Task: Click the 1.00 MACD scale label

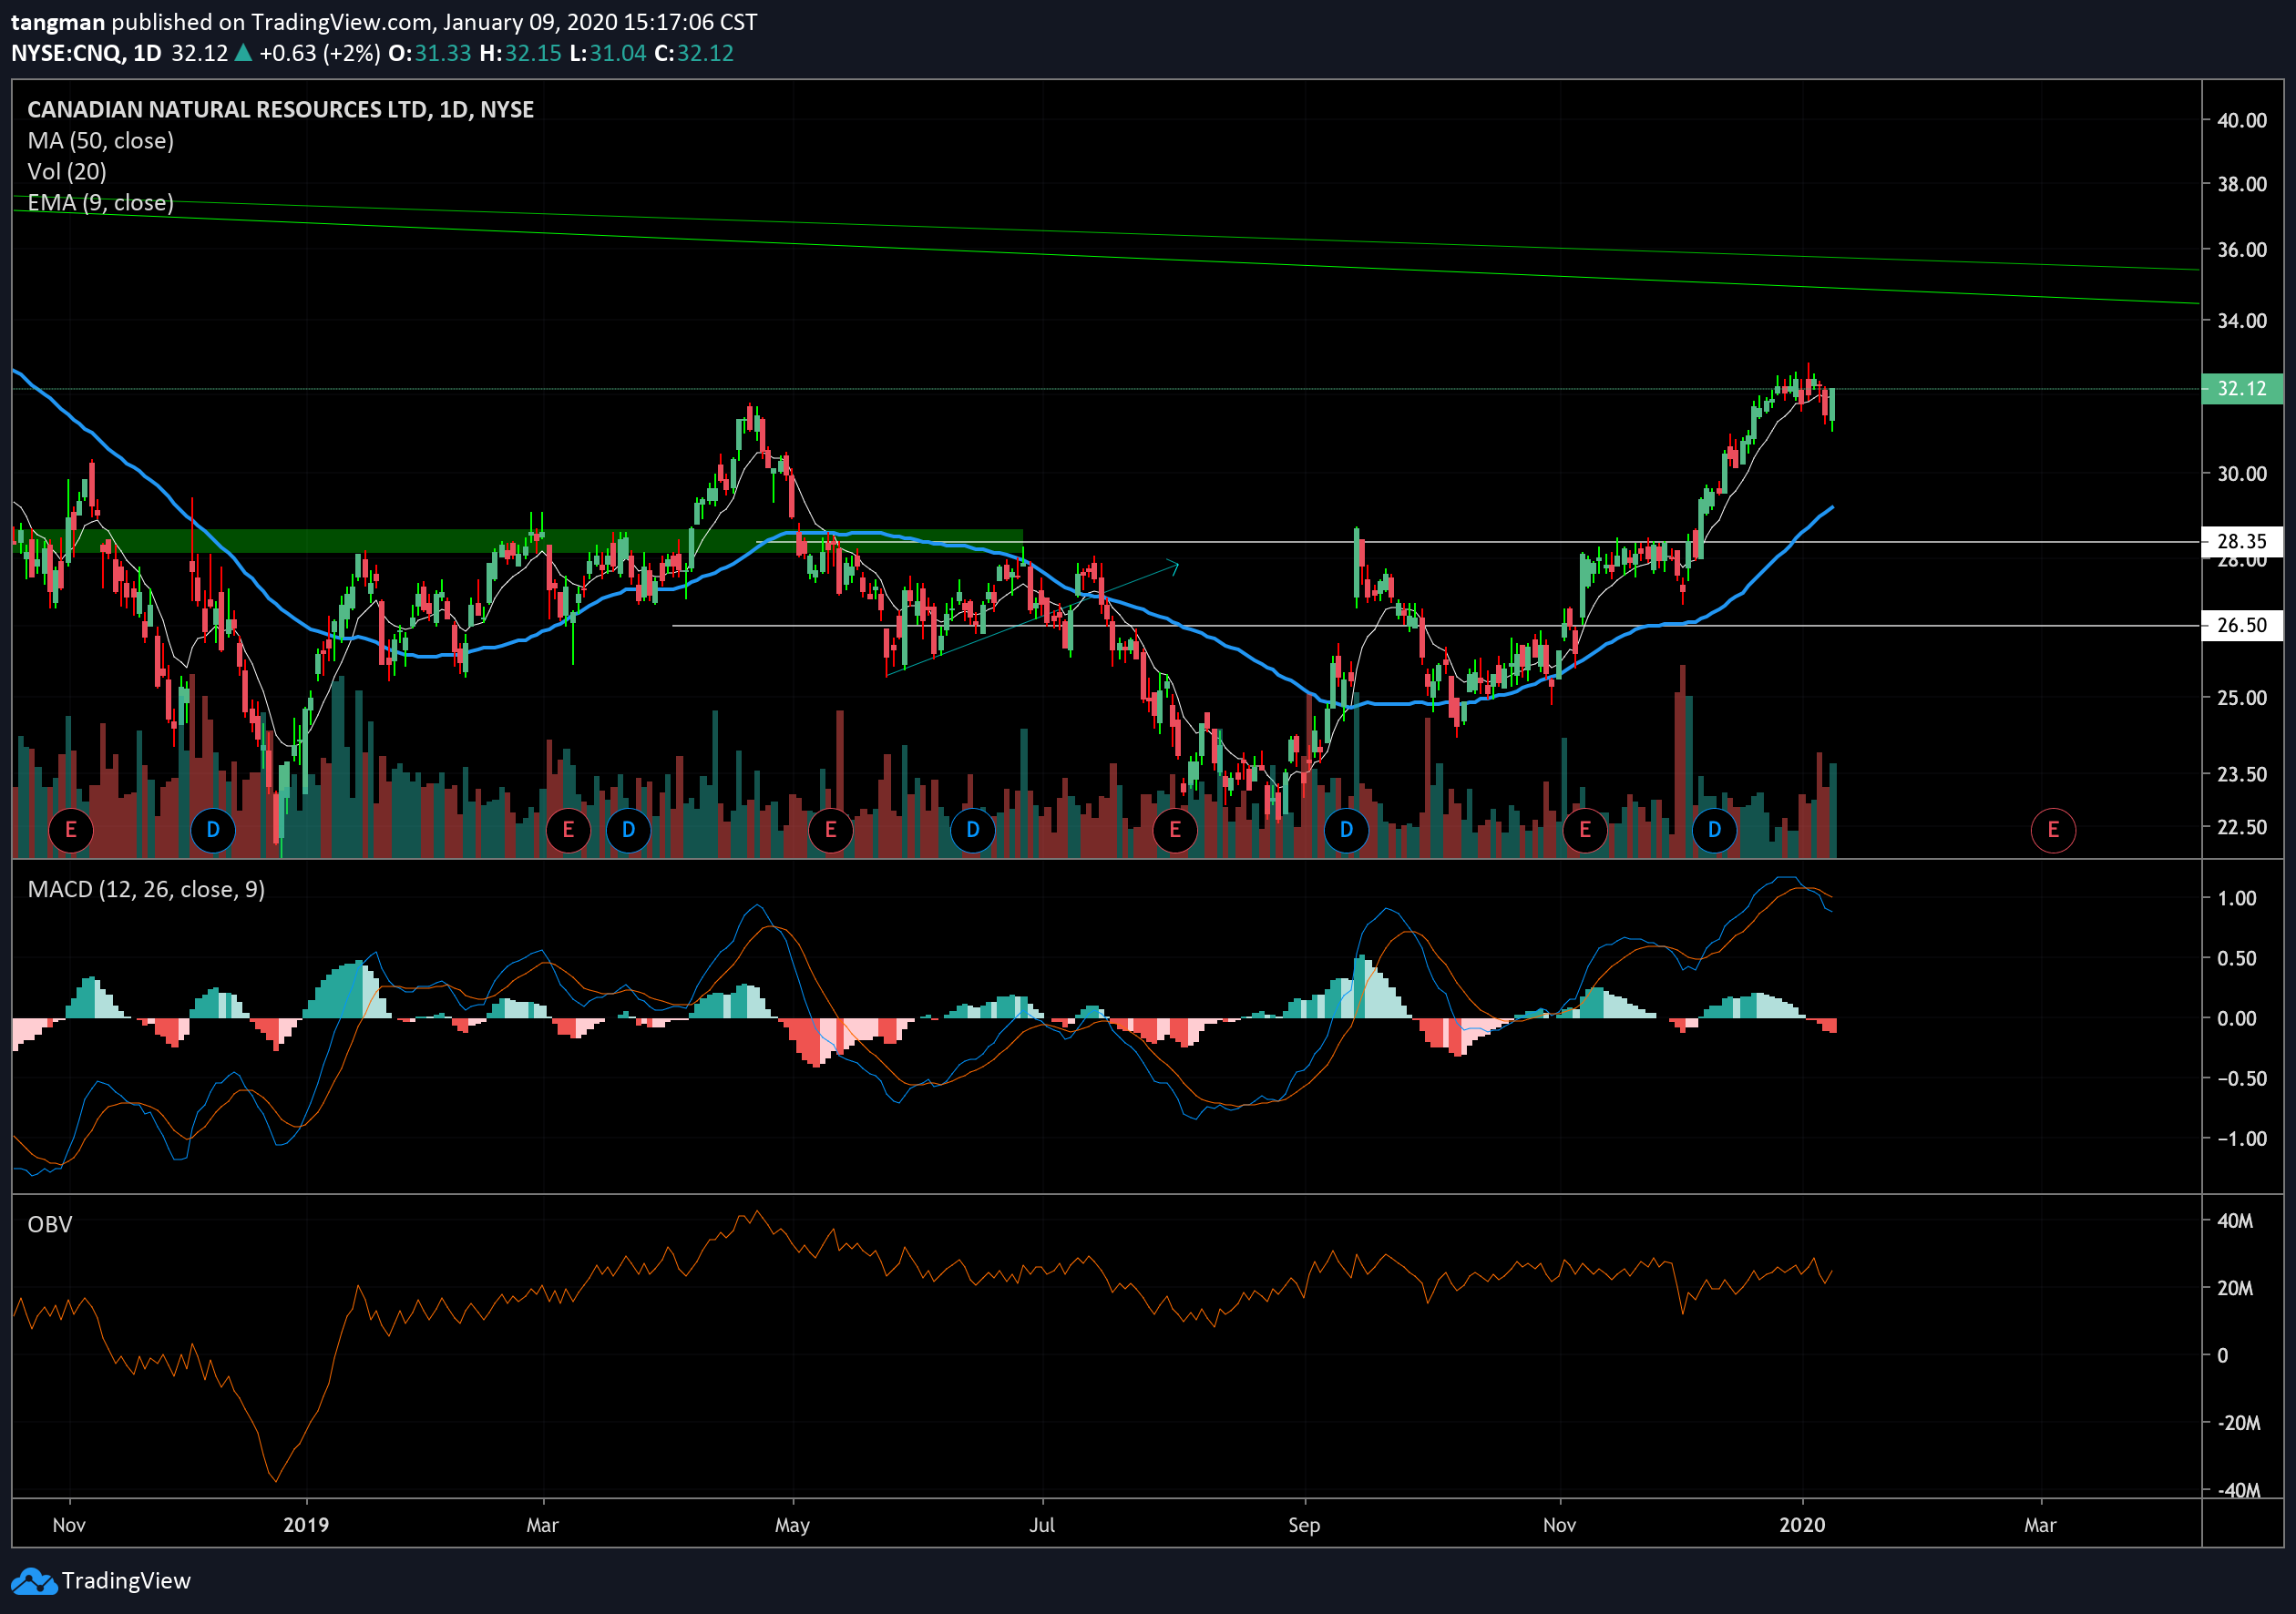Action: (x=2237, y=898)
